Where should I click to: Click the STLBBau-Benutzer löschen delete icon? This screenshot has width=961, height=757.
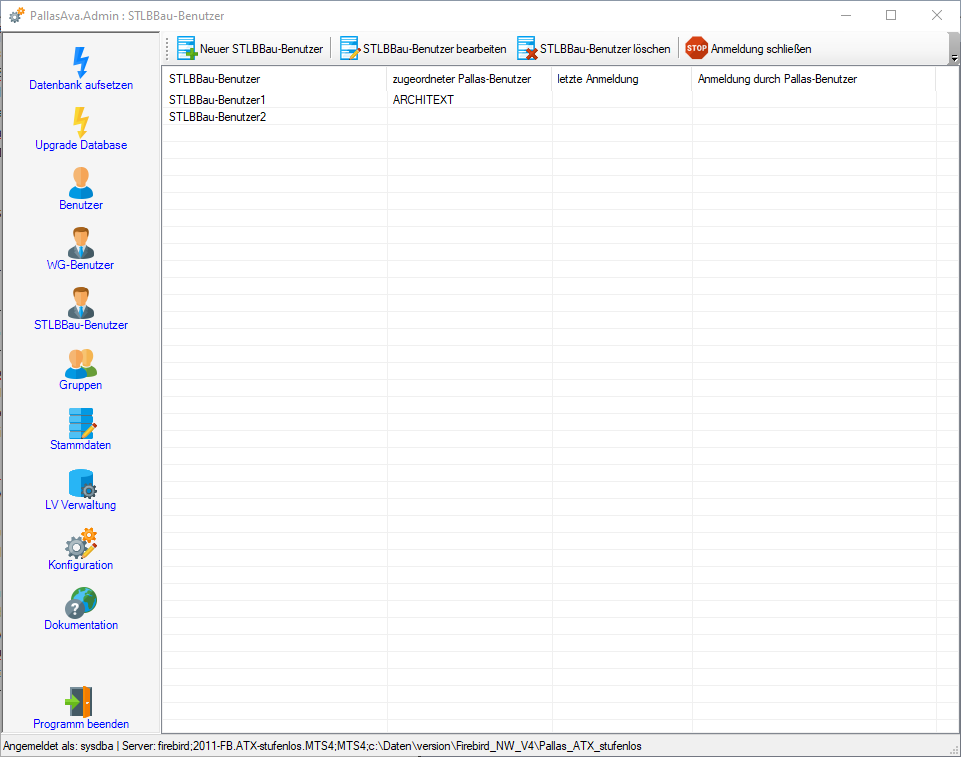click(527, 48)
